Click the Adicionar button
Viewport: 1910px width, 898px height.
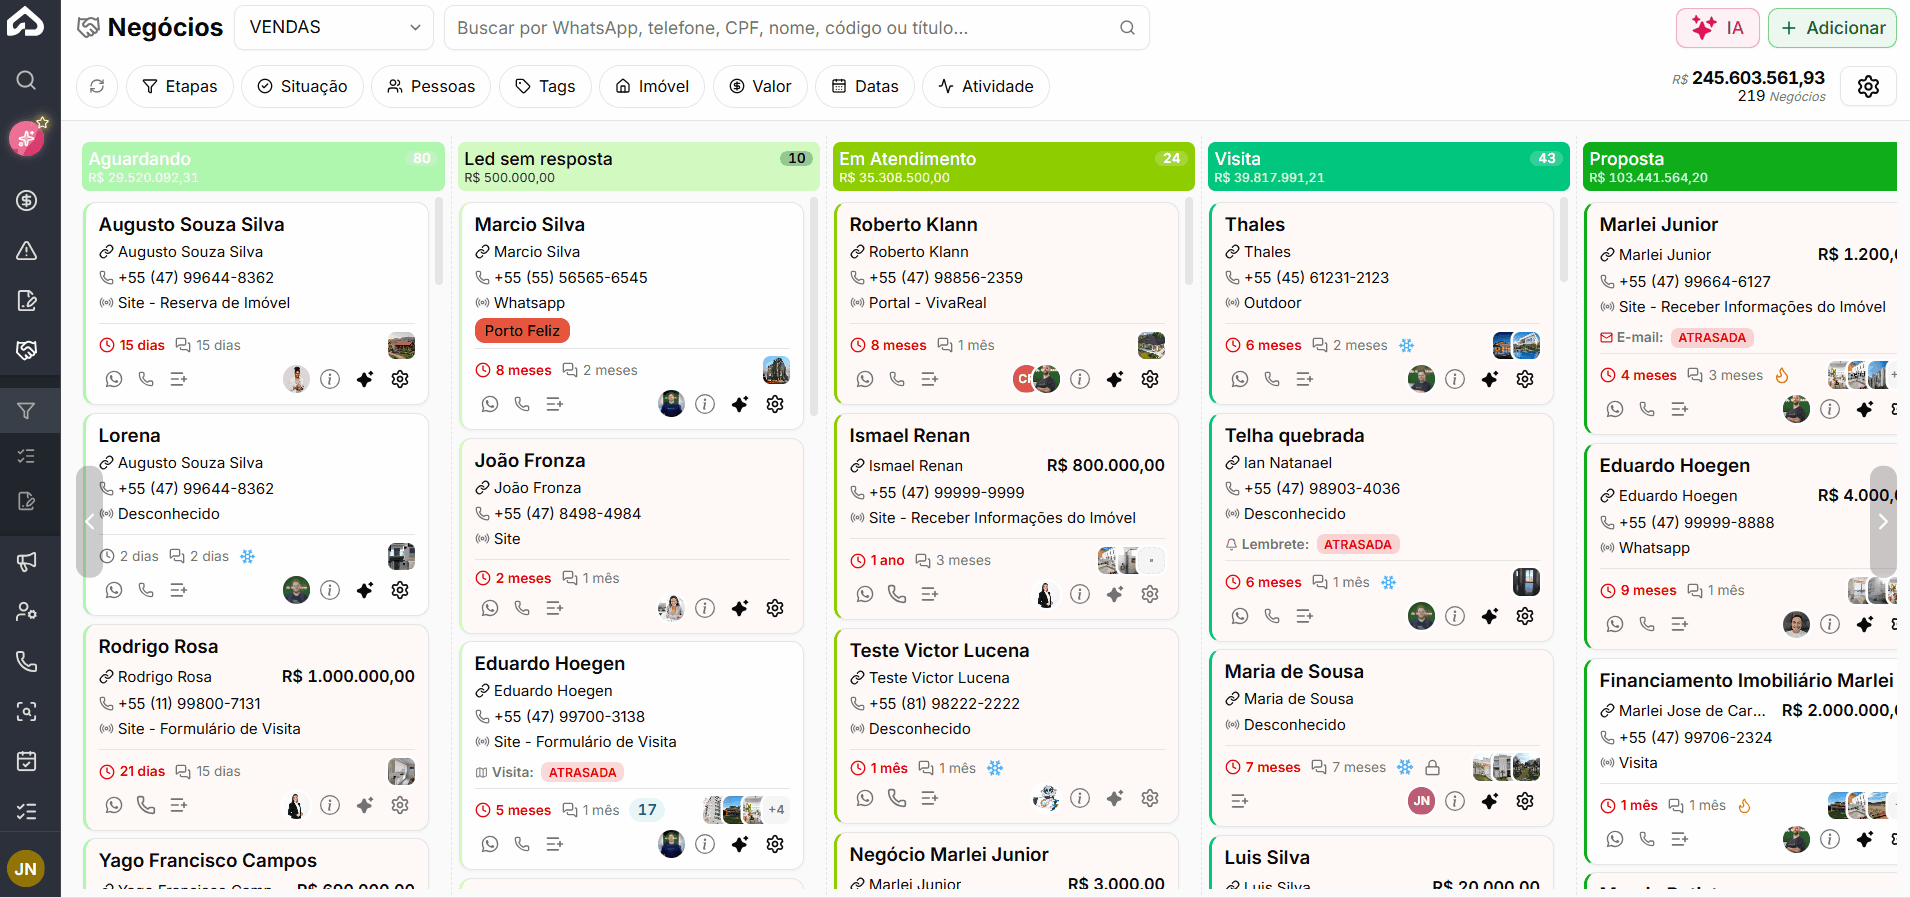pos(1832,28)
